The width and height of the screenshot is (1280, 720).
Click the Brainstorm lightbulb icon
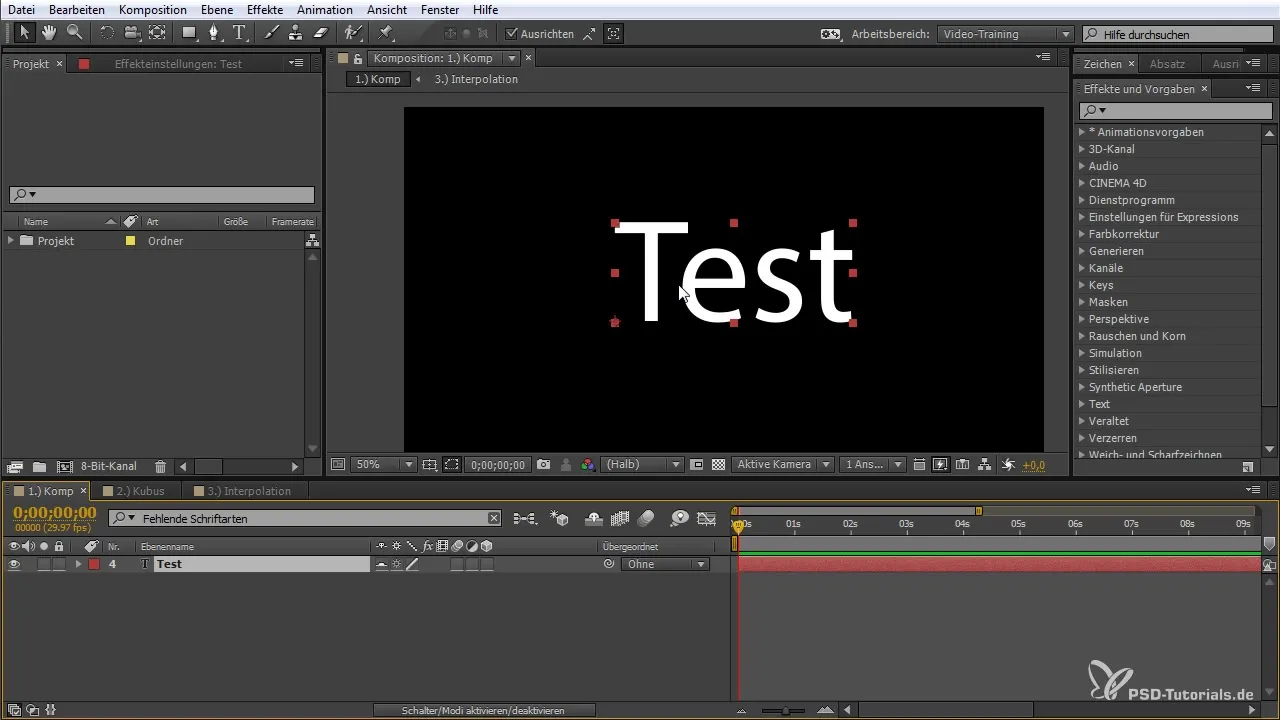tap(679, 518)
